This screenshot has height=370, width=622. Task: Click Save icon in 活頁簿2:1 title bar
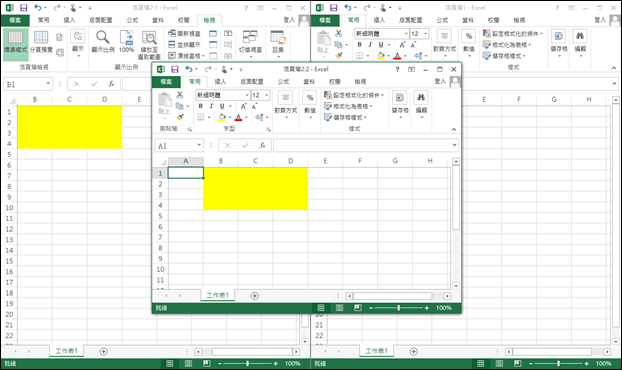pyautogui.click(x=23, y=8)
